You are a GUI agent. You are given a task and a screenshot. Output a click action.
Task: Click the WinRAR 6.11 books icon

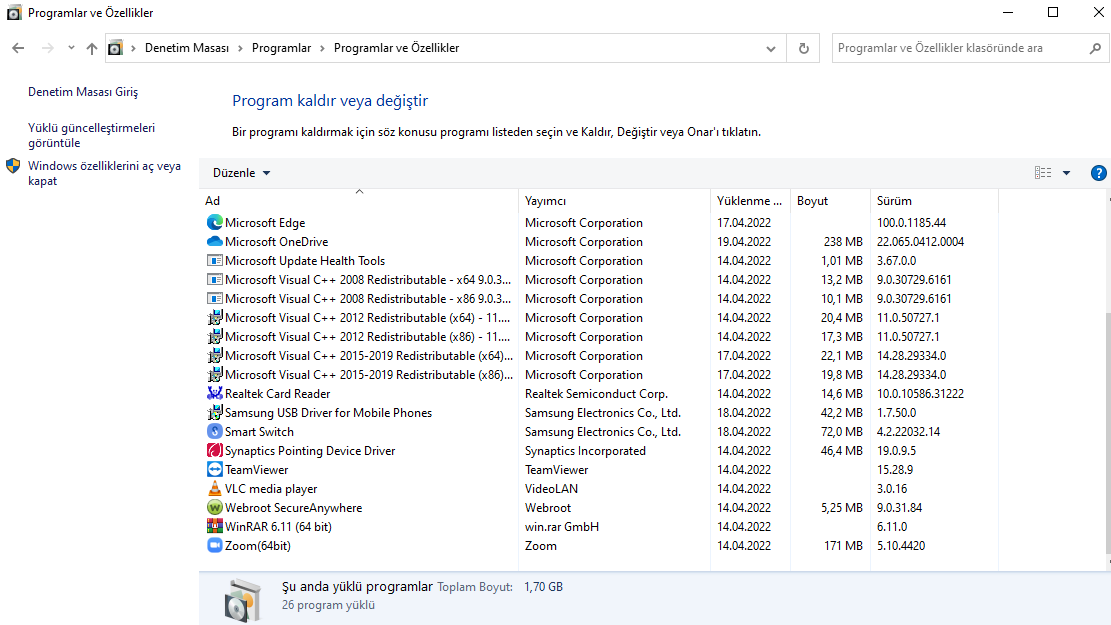[x=213, y=526]
